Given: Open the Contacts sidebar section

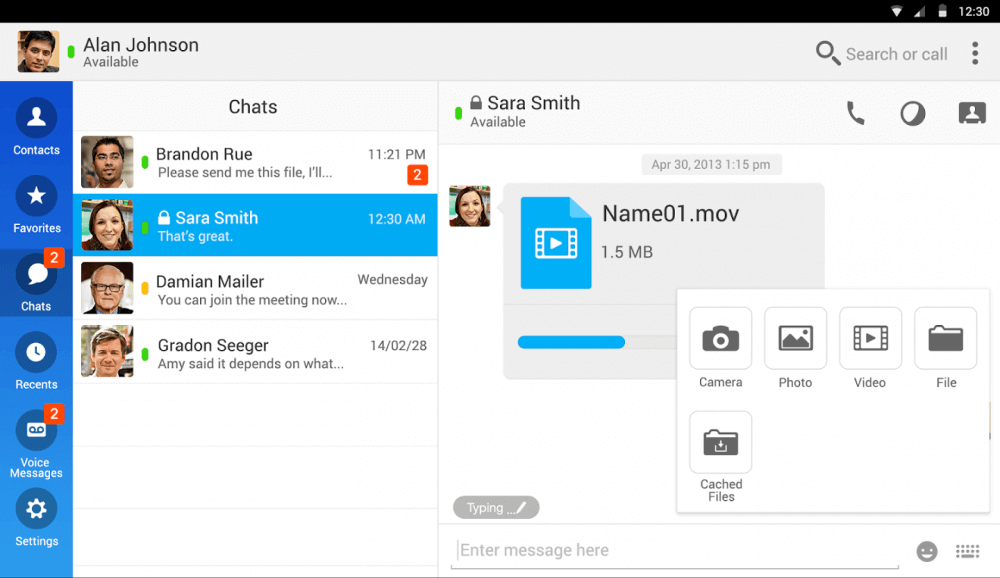Looking at the screenshot, I should (x=36, y=127).
